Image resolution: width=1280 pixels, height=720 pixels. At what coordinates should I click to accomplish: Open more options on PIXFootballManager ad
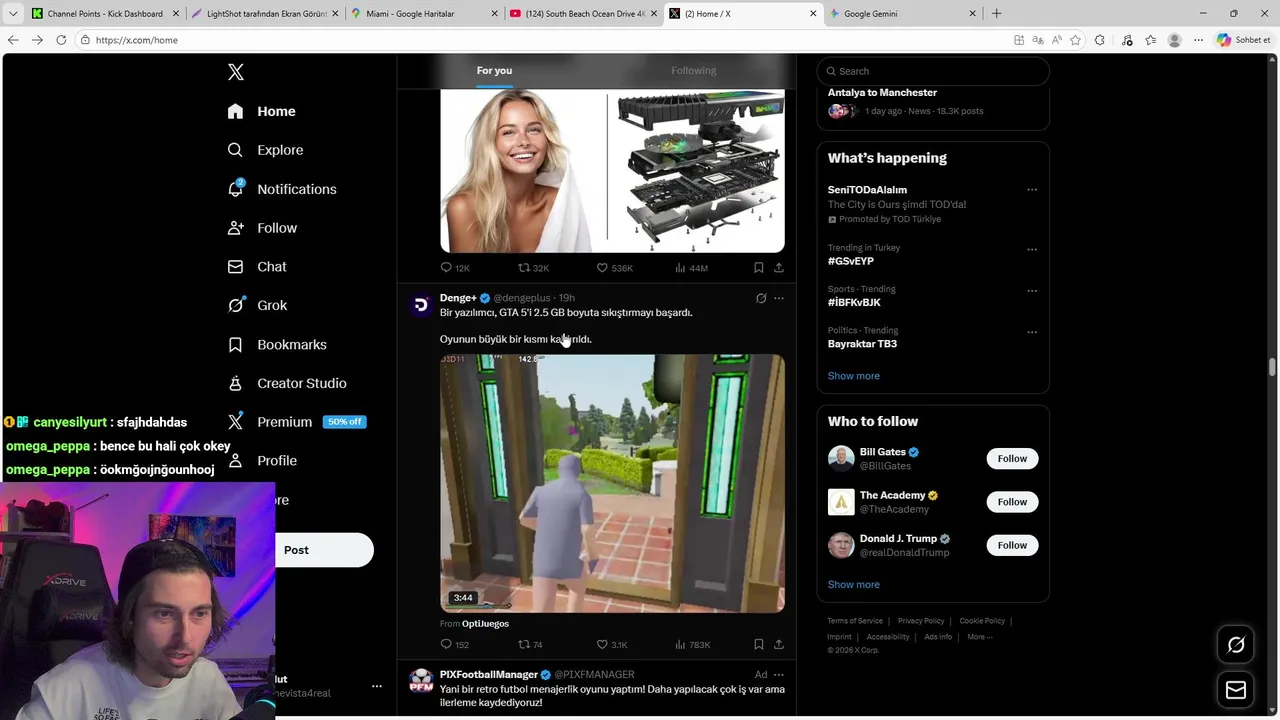(x=778, y=674)
